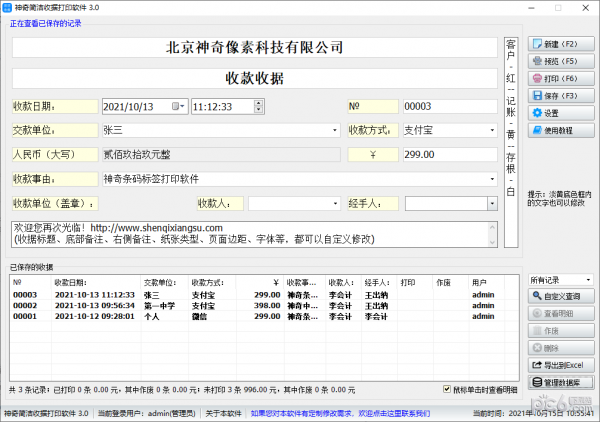600x422 pixels.
Task: Open print preview with 预览 (F5)
Action: tap(561, 61)
